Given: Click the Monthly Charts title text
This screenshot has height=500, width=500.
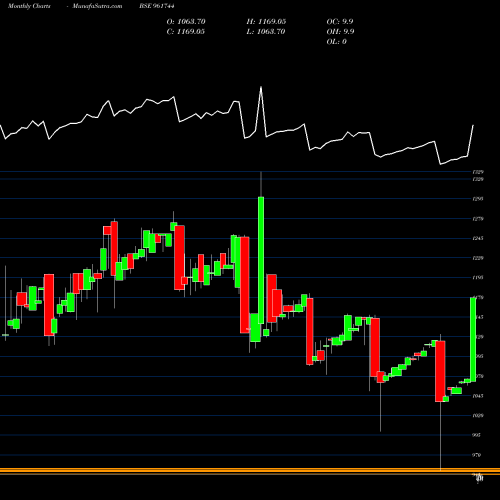Looking at the screenshot, I should [29, 6].
